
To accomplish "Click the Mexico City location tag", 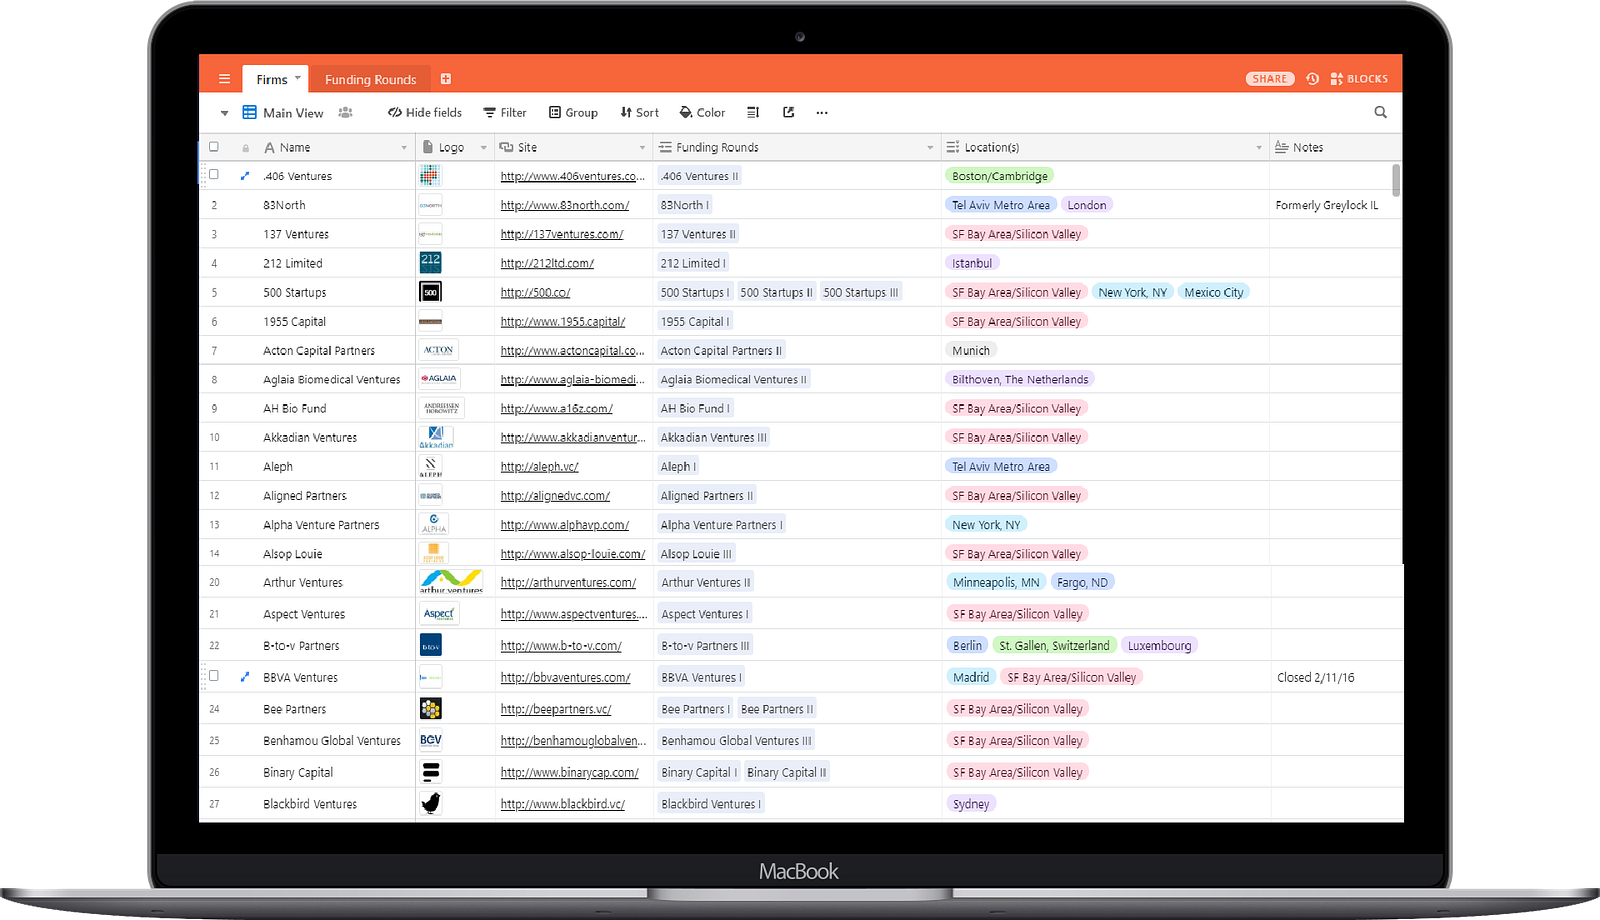I will click(x=1214, y=293).
